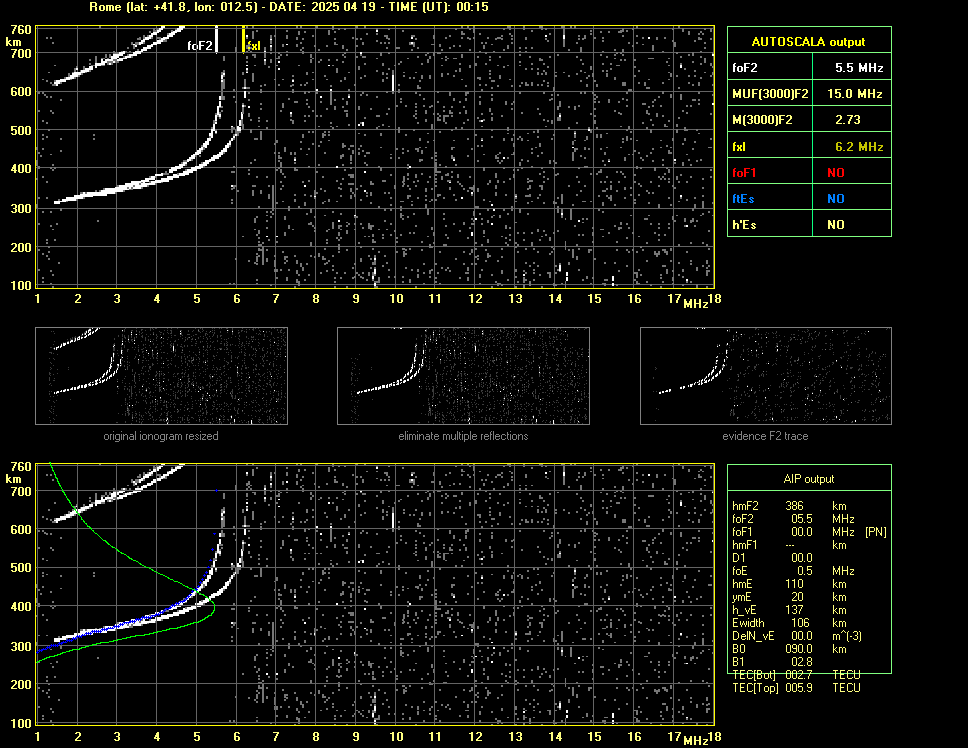
Task: Open the evidence F2 trace thumbnail
Action: (766, 376)
